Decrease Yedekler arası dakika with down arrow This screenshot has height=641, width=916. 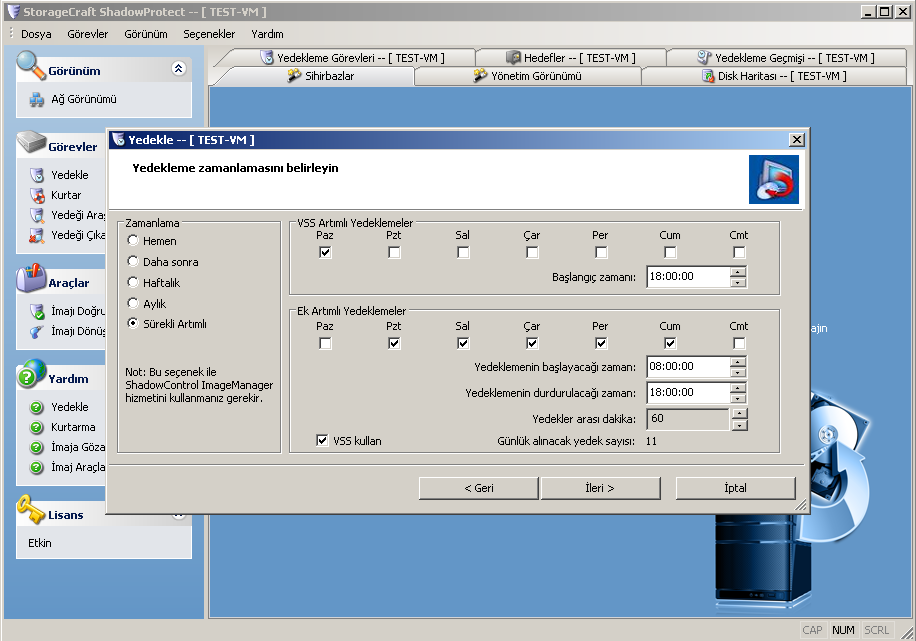point(740,425)
